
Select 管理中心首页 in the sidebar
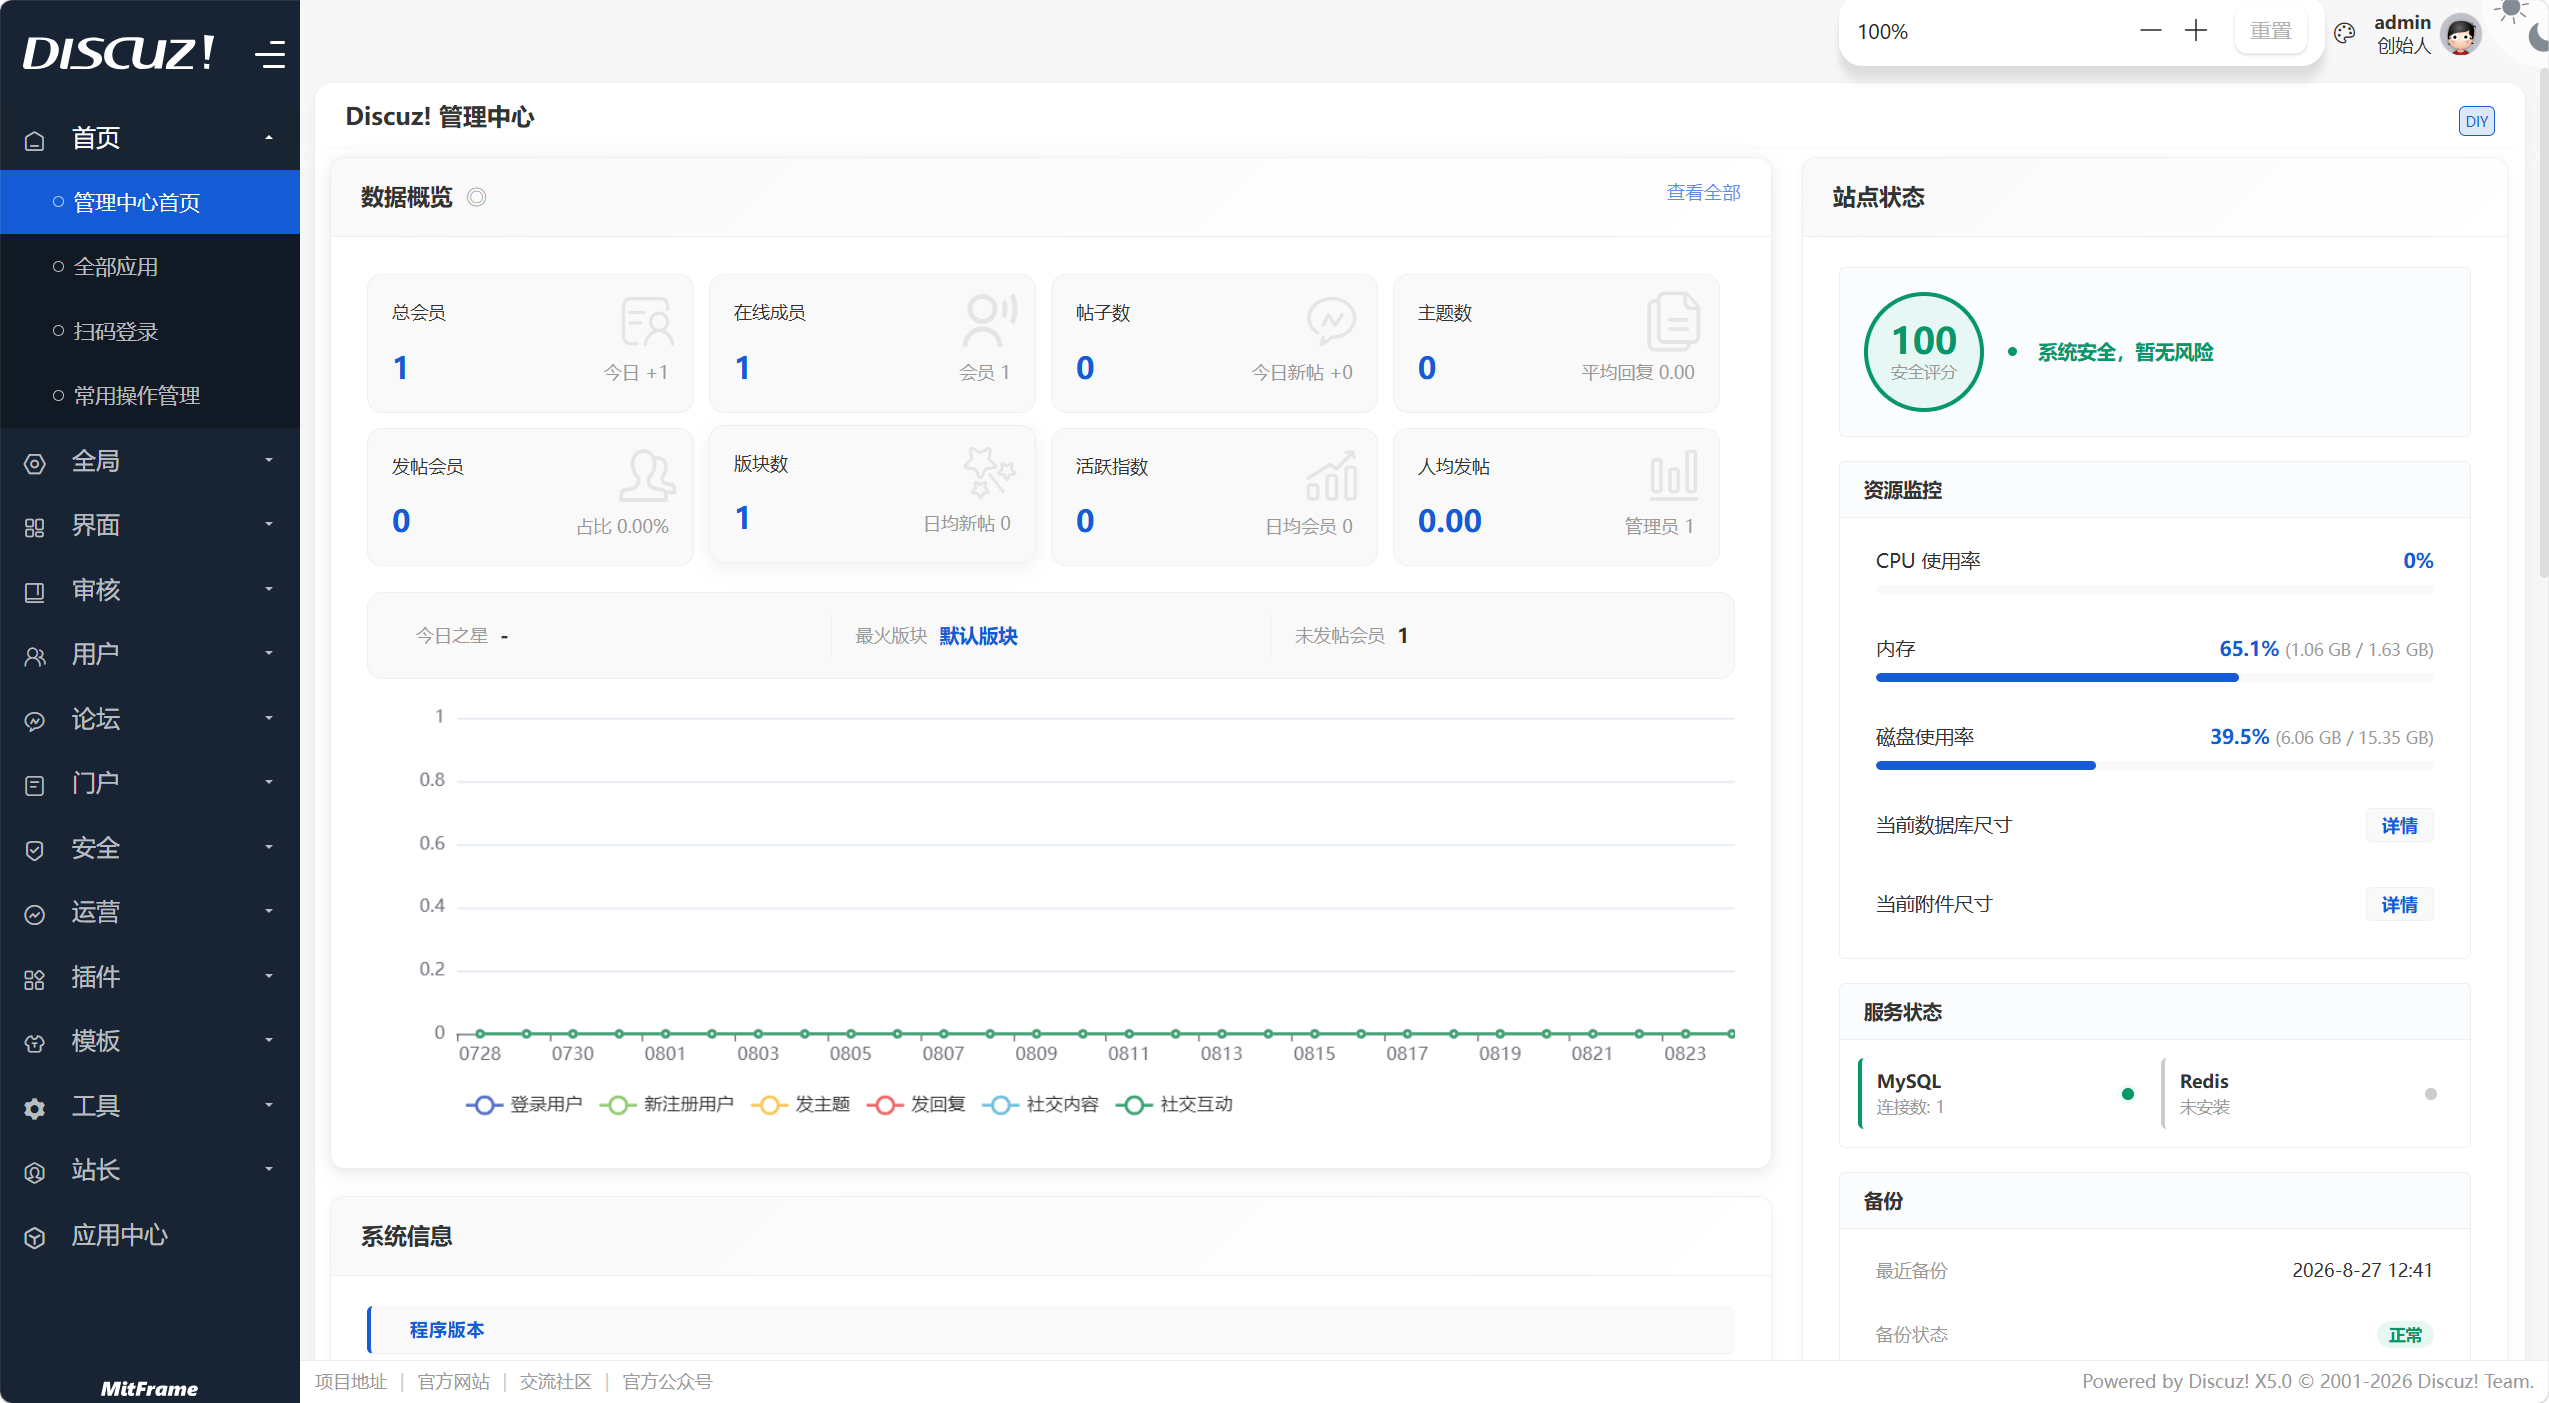[150, 202]
